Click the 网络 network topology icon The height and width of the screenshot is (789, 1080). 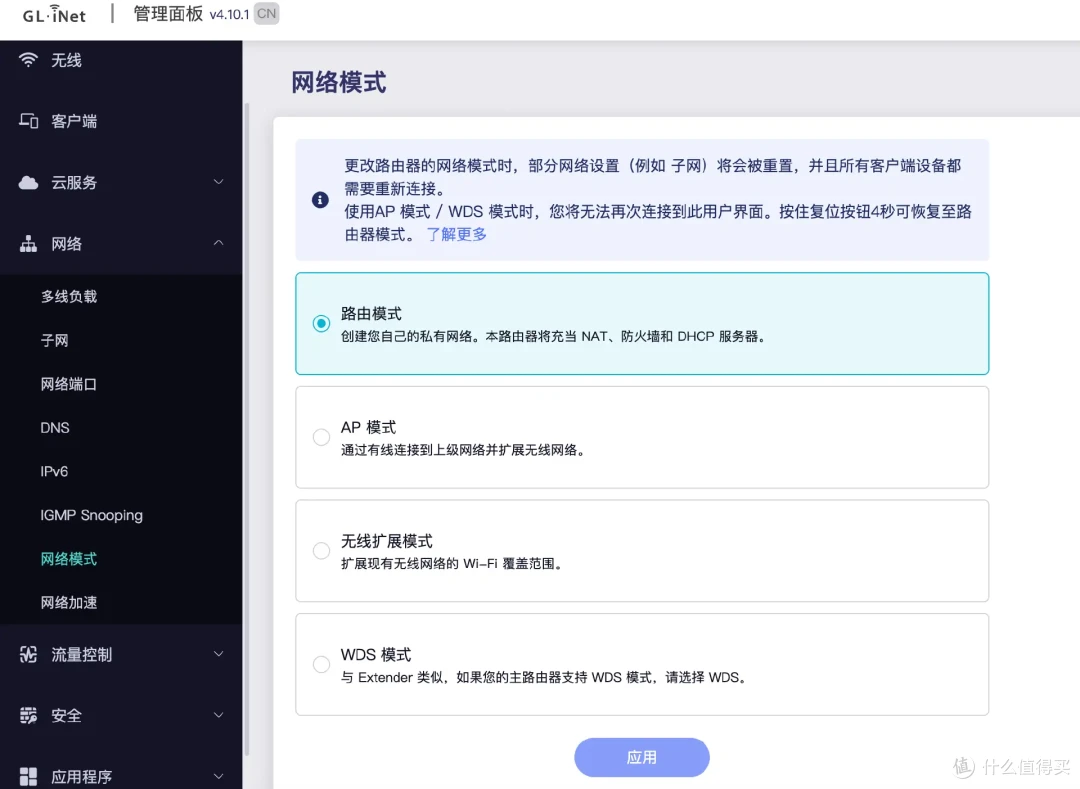28,244
